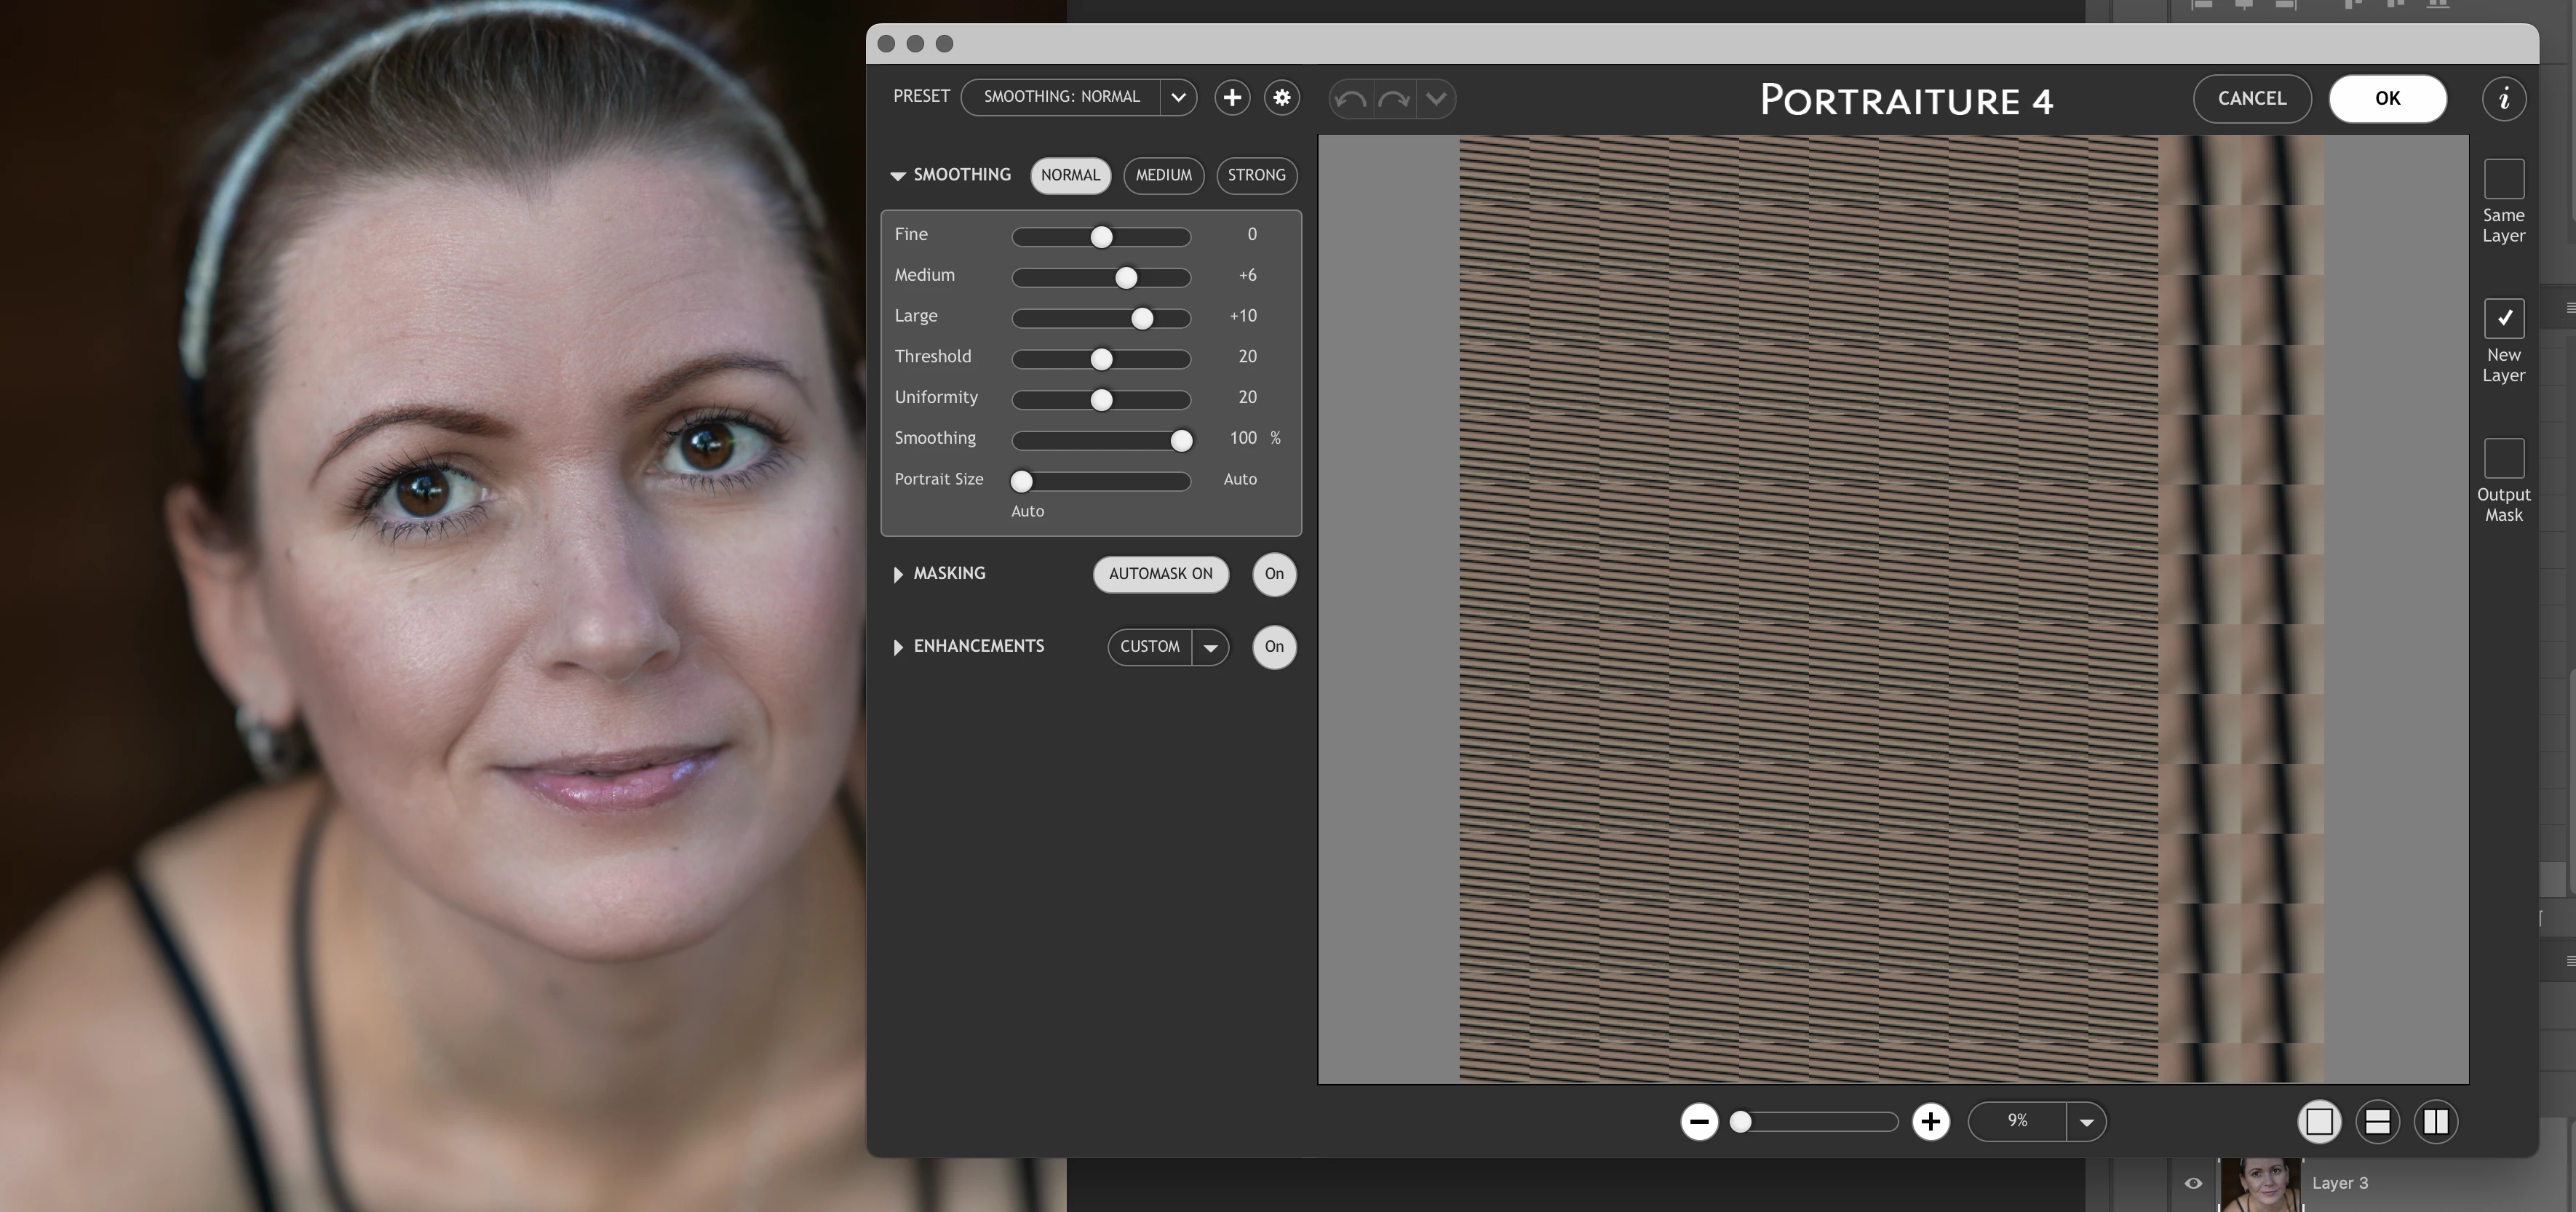Switch to vertical split preview icon
The width and height of the screenshot is (2576, 1212).
pyautogui.click(x=2436, y=1122)
